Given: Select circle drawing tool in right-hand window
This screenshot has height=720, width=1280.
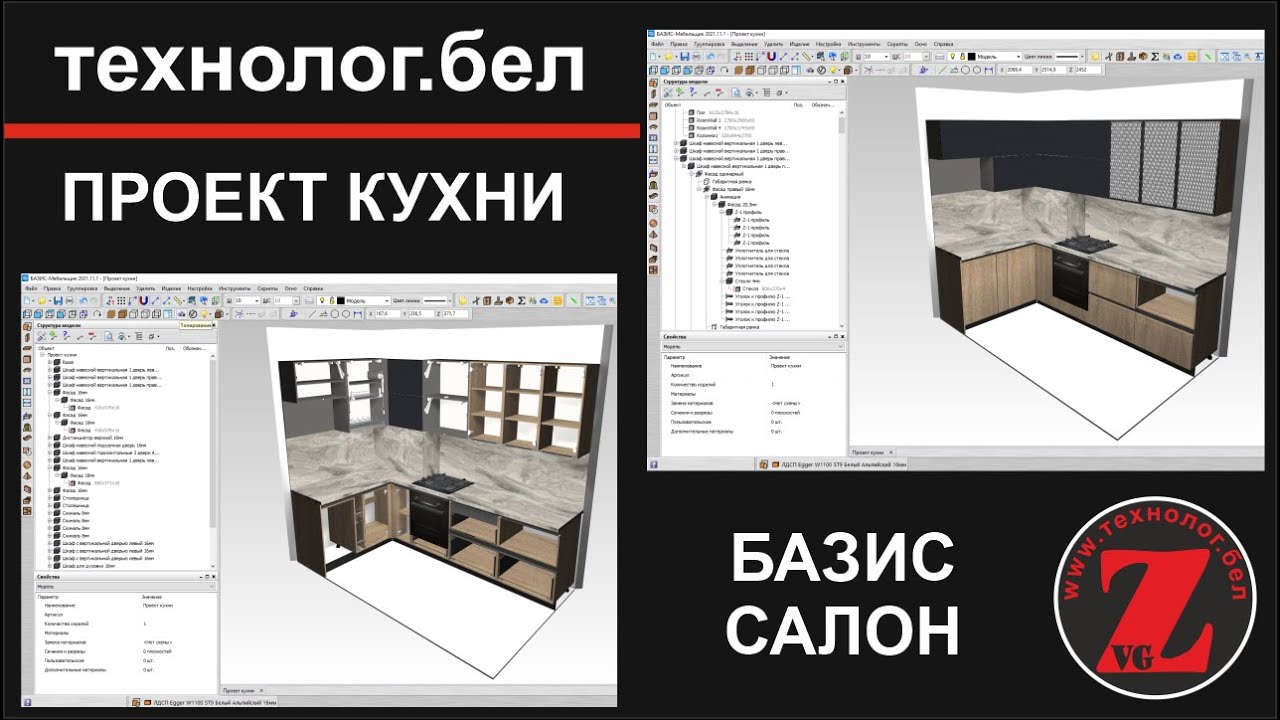Looking at the screenshot, I should point(965,70).
